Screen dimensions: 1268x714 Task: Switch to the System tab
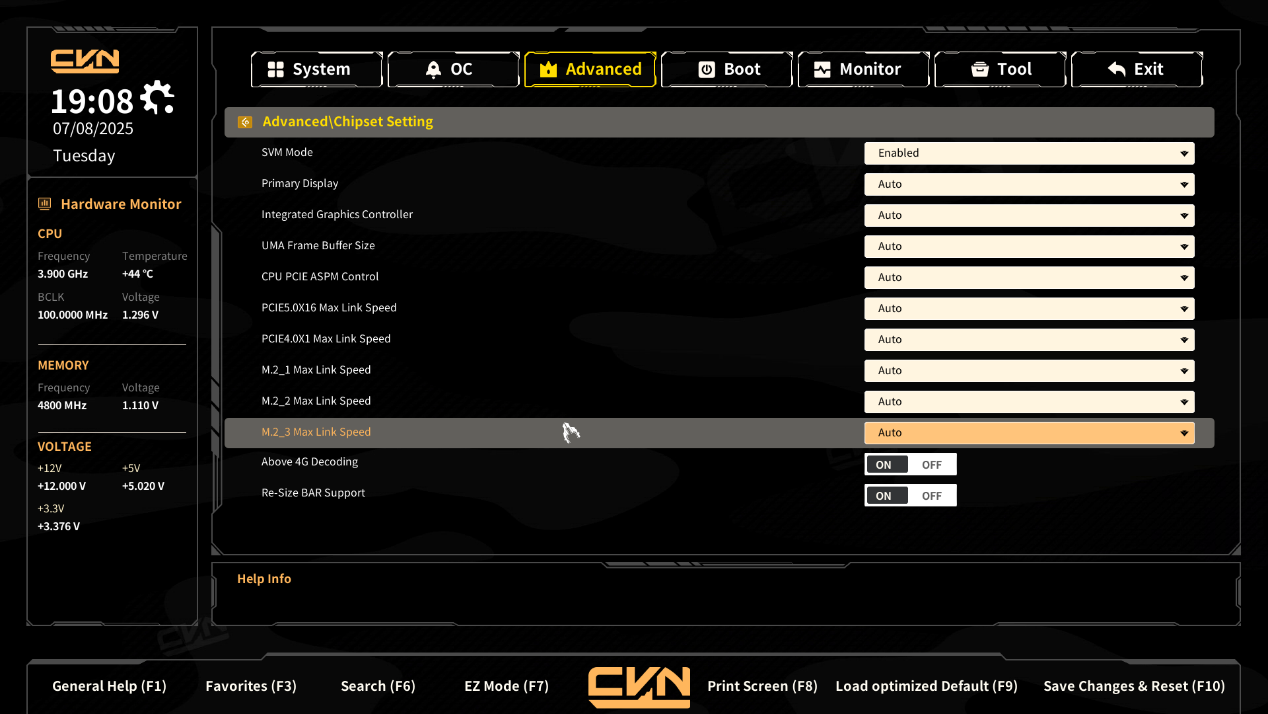pos(316,69)
